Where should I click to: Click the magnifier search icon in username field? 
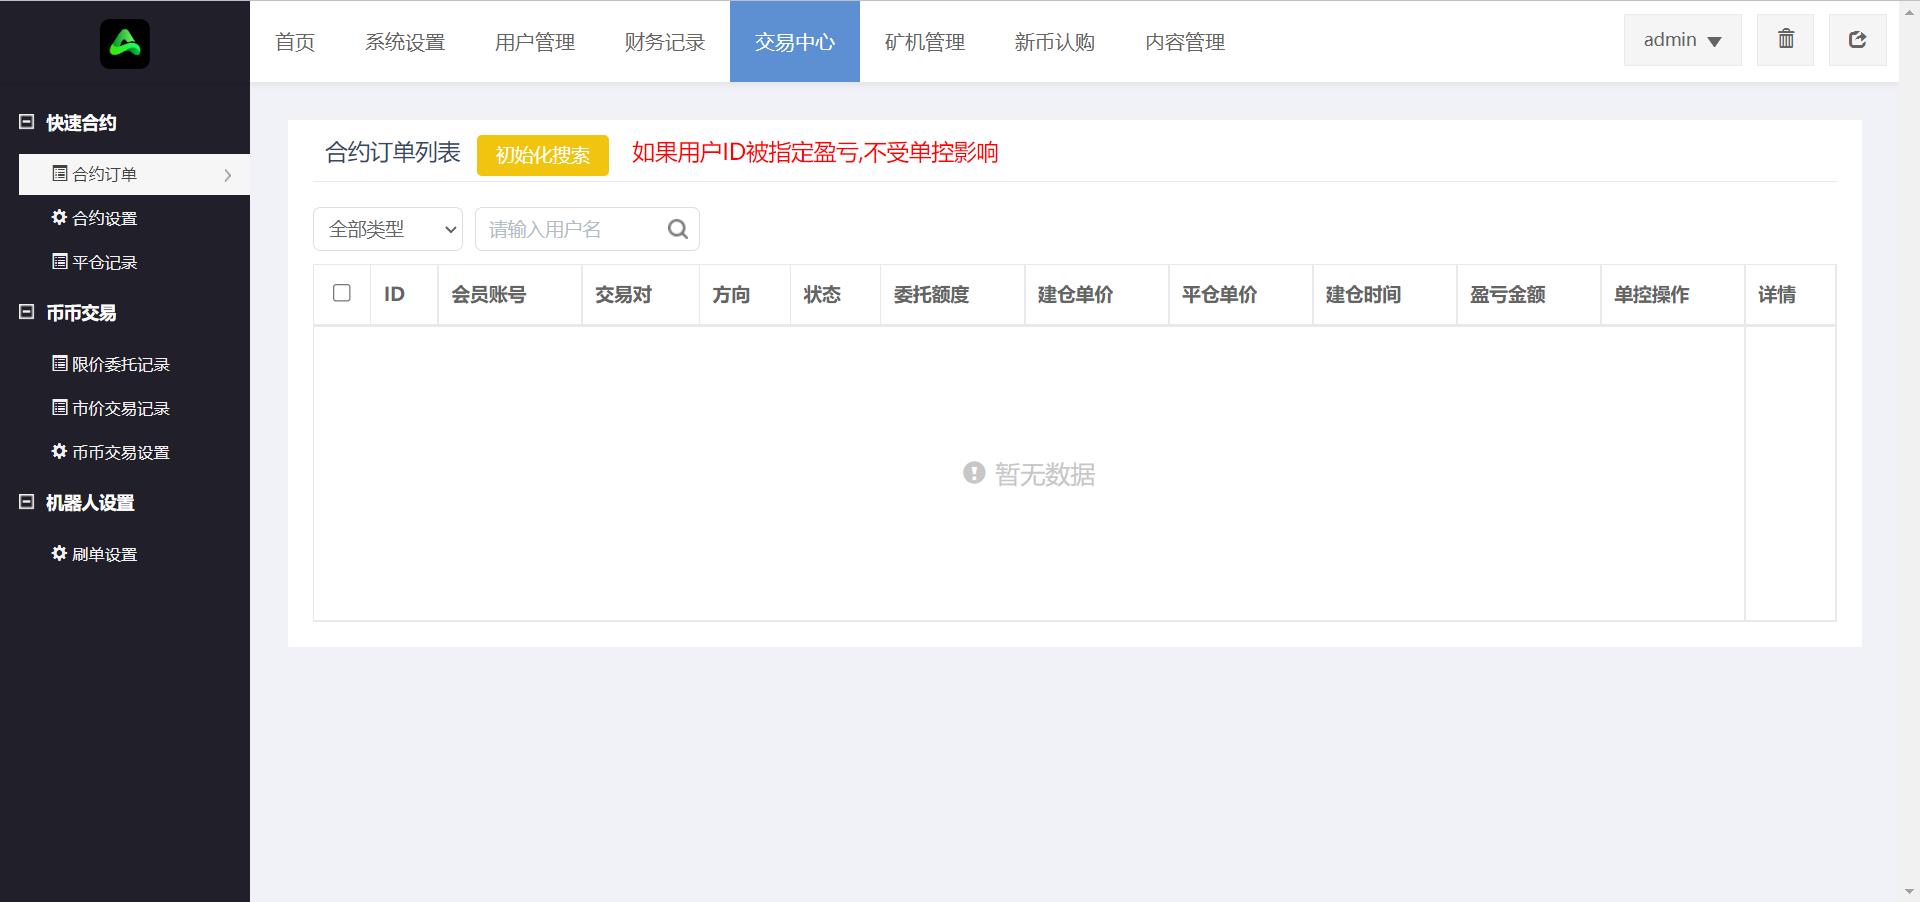[677, 229]
